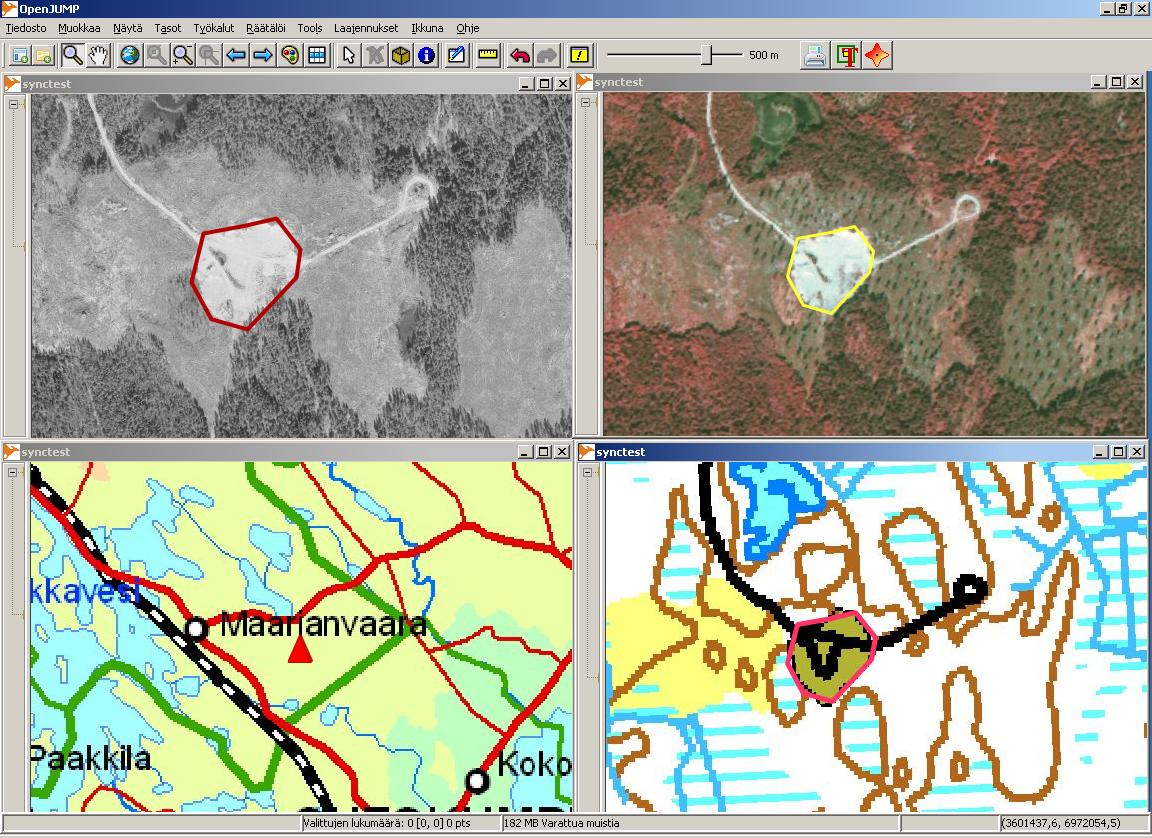Open the Tiedosto menu
Viewport: 1152px width, 838px height.
click(26, 28)
